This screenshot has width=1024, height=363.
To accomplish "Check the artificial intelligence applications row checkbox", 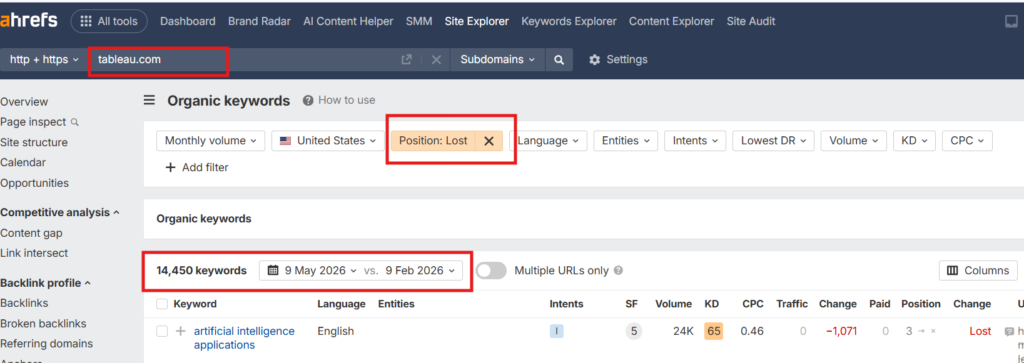I will [162, 331].
